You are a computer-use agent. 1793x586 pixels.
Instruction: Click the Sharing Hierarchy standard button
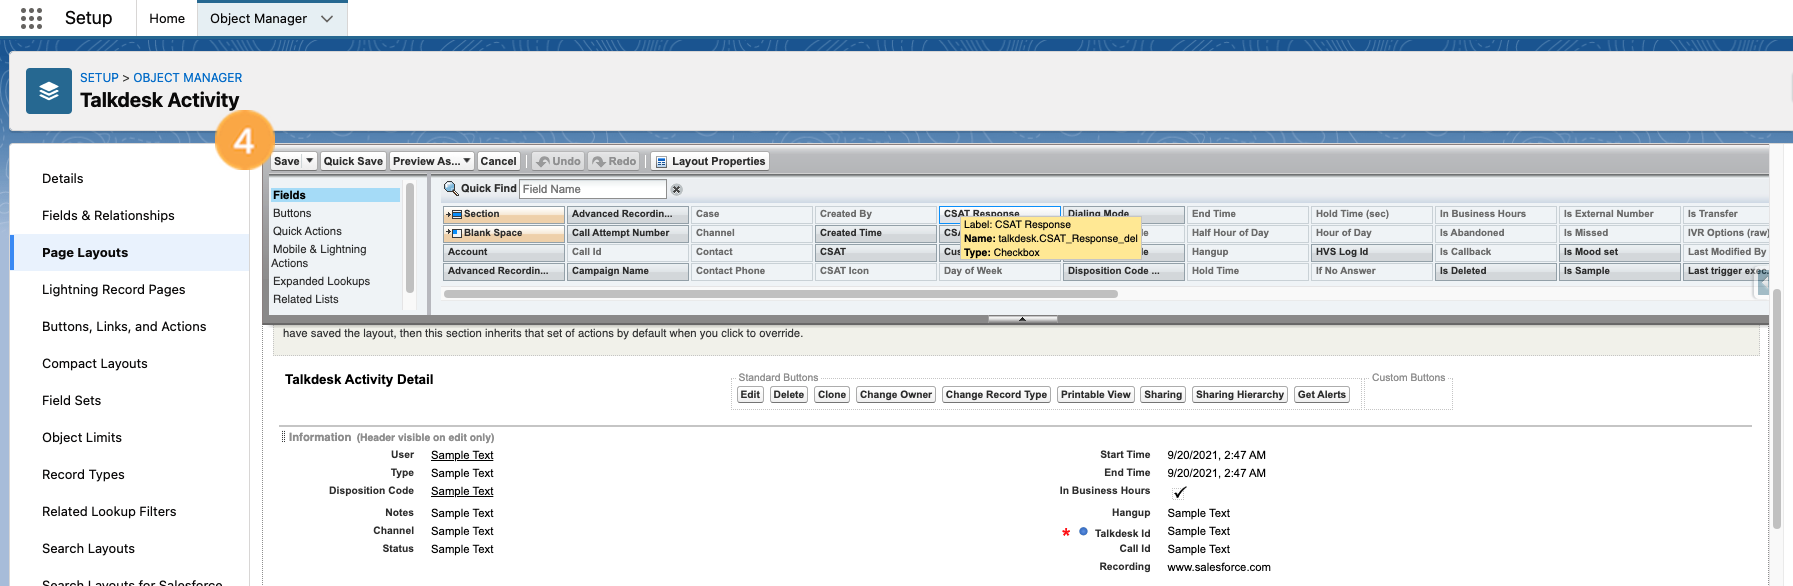[1239, 395]
